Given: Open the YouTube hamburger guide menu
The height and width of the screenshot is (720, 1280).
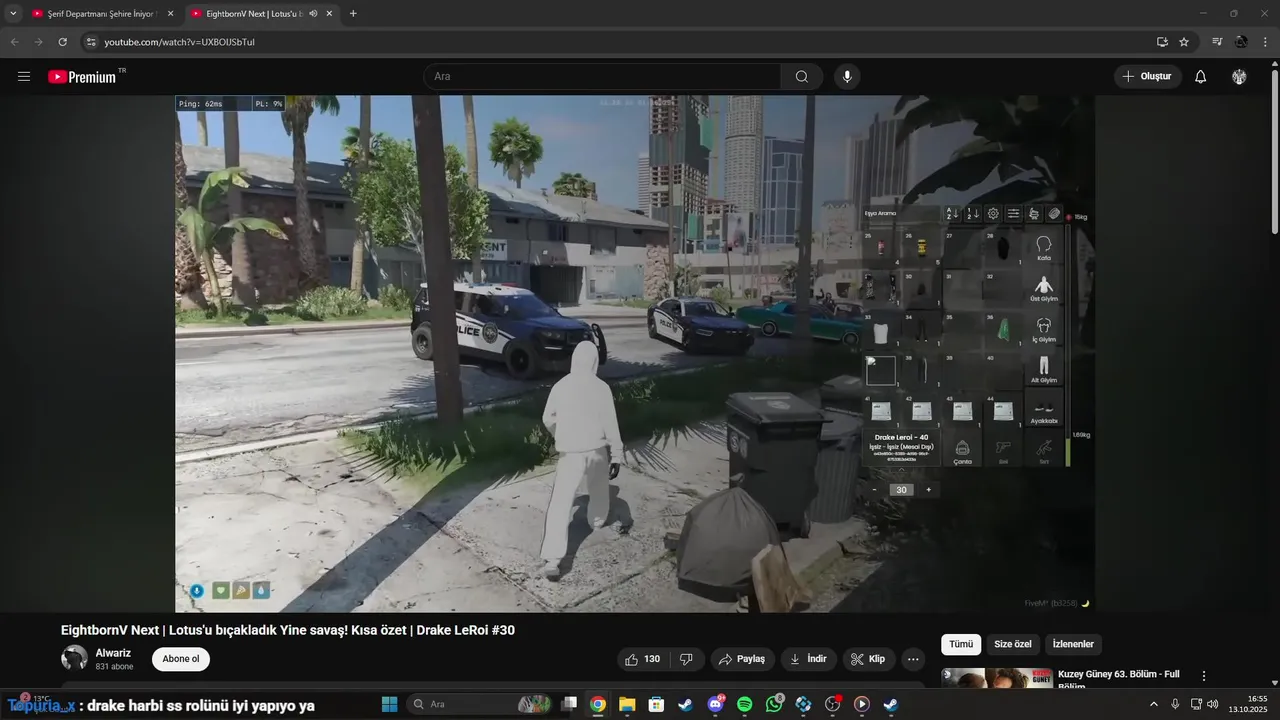Looking at the screenshot, I should (24, 77).
